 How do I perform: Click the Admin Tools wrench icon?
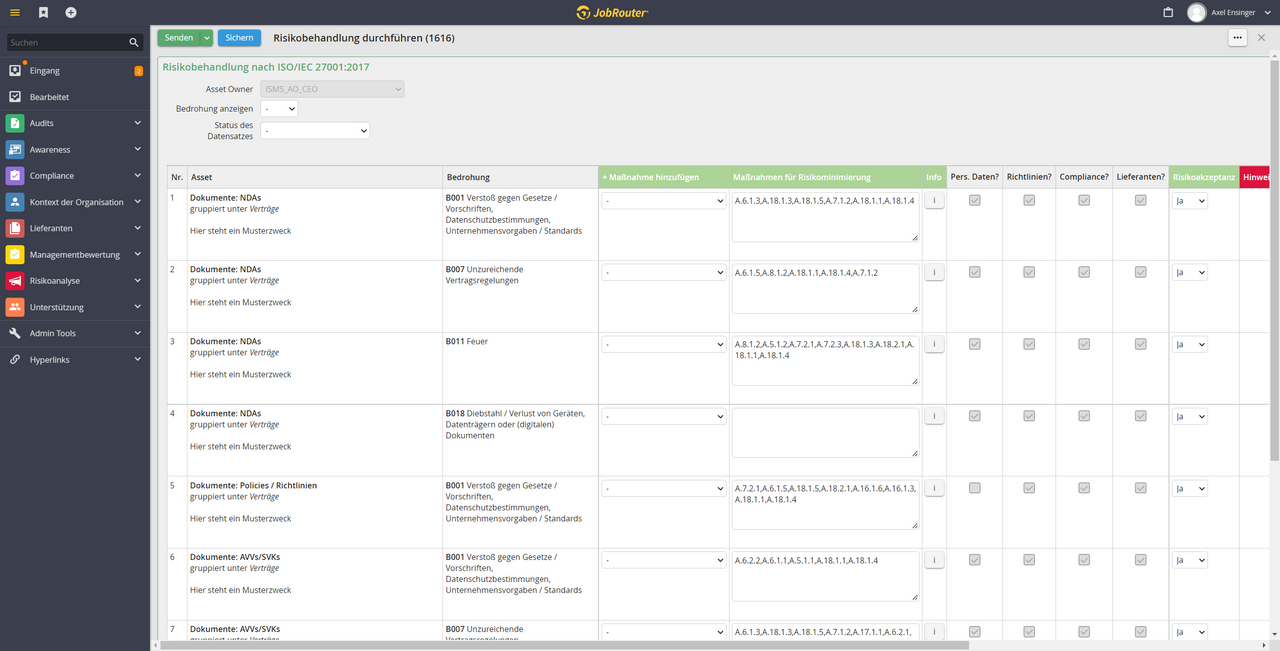pyautogui.click(x=15, y=333)
